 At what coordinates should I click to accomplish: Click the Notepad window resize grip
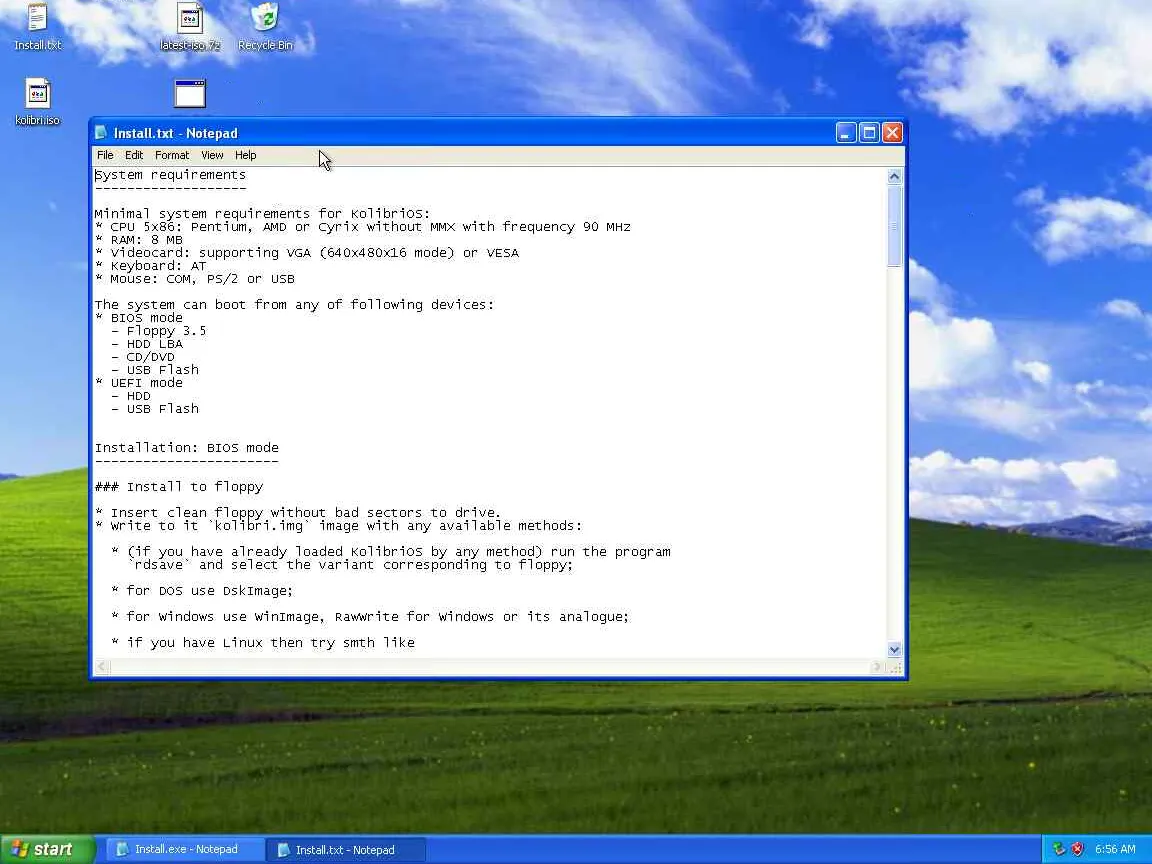click(895, 668)
